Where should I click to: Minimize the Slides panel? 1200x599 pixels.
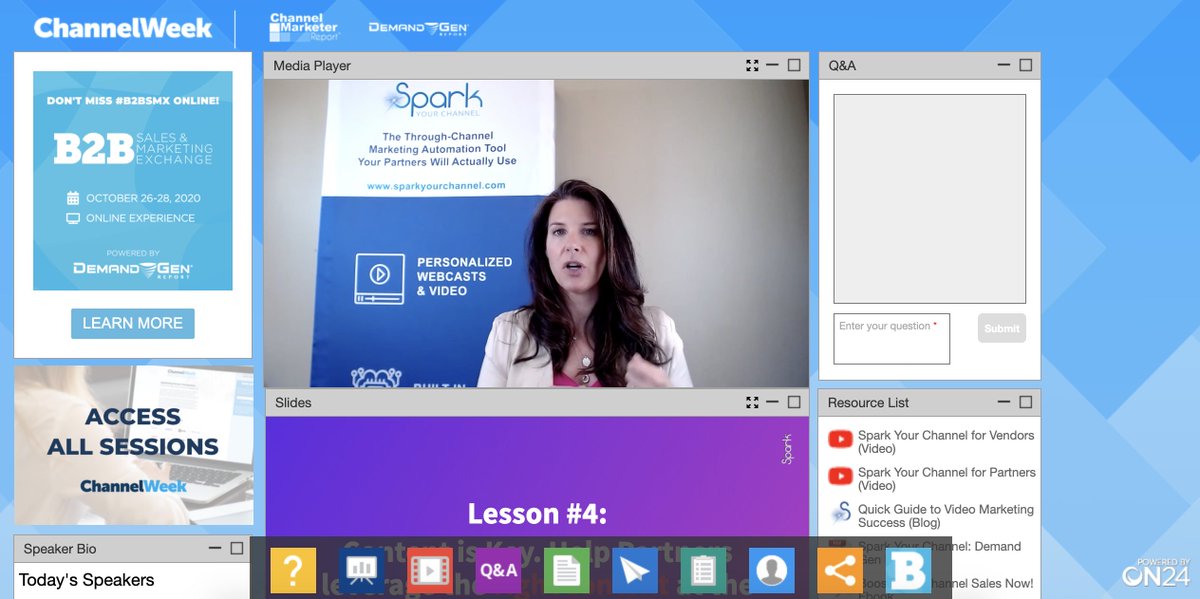[x=772, y=403]
